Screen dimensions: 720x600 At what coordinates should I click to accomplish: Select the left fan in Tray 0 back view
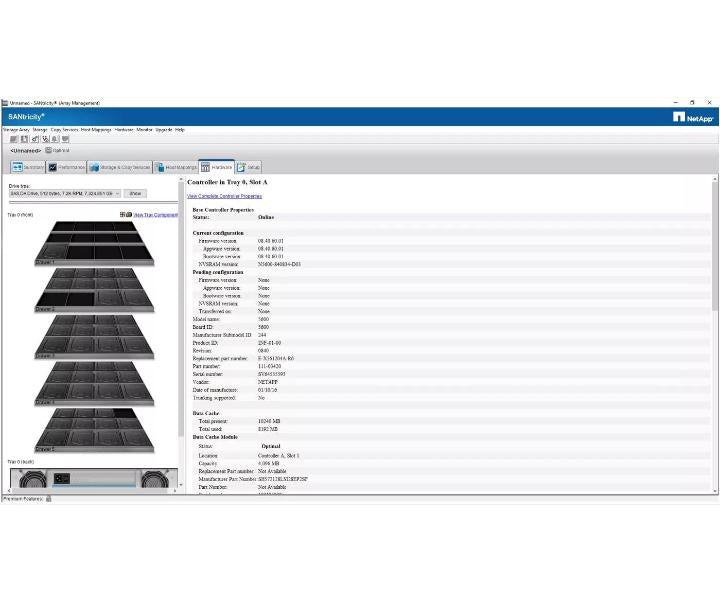point(34,479)
